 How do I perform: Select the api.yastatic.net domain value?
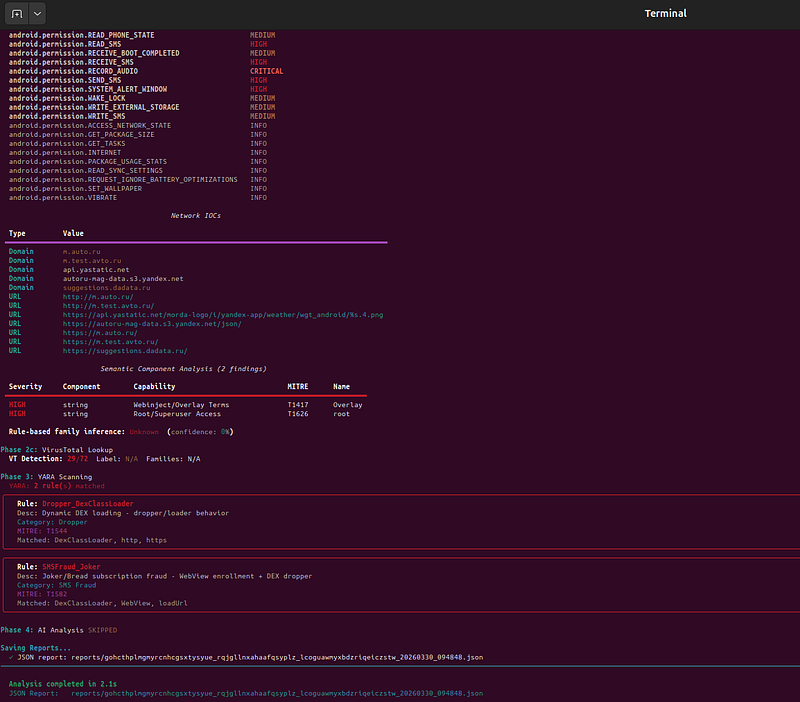96,270
